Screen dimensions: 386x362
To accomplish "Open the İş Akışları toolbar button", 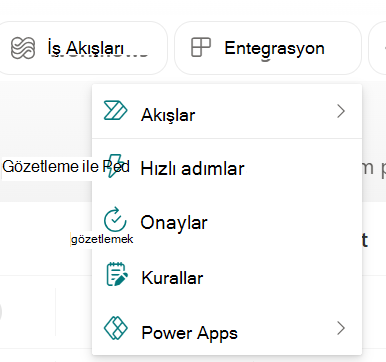I will click(83, 48).
